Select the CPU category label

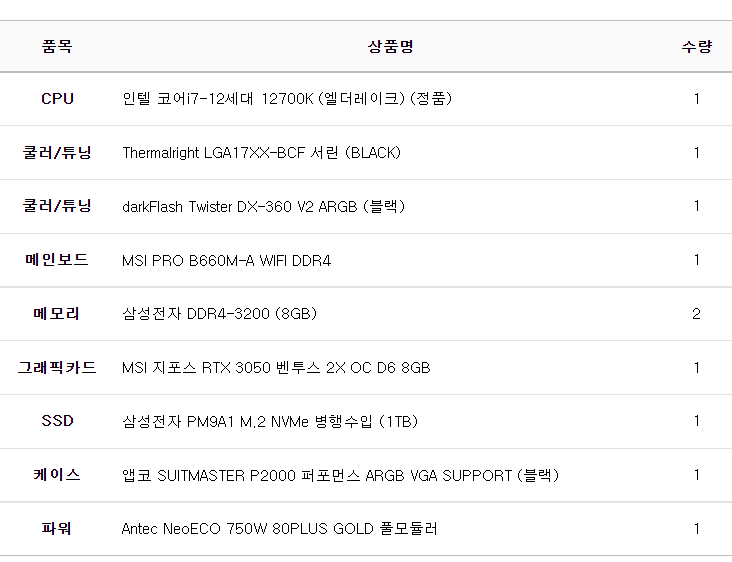coord(57,99)
